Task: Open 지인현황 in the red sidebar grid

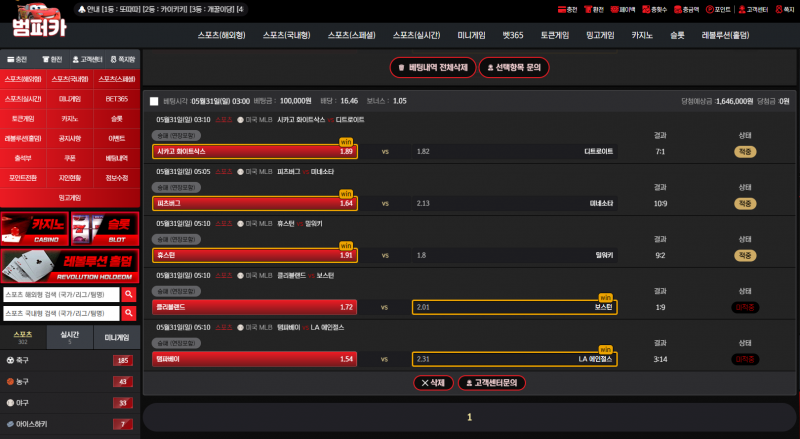Action: [70, 178]
